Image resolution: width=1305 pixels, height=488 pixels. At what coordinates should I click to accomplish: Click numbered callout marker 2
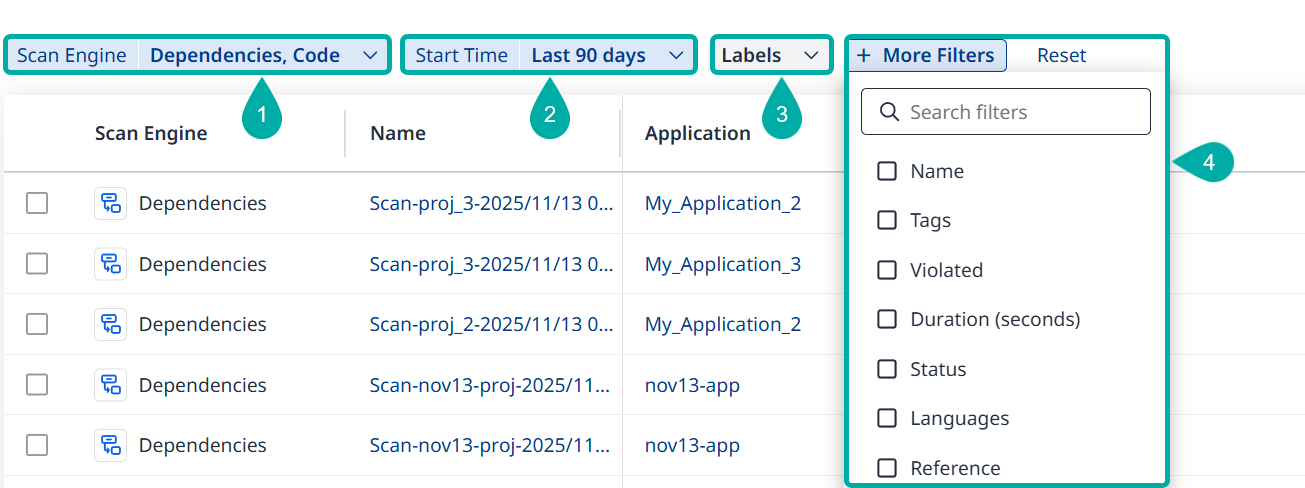click(x=549, y=115)
